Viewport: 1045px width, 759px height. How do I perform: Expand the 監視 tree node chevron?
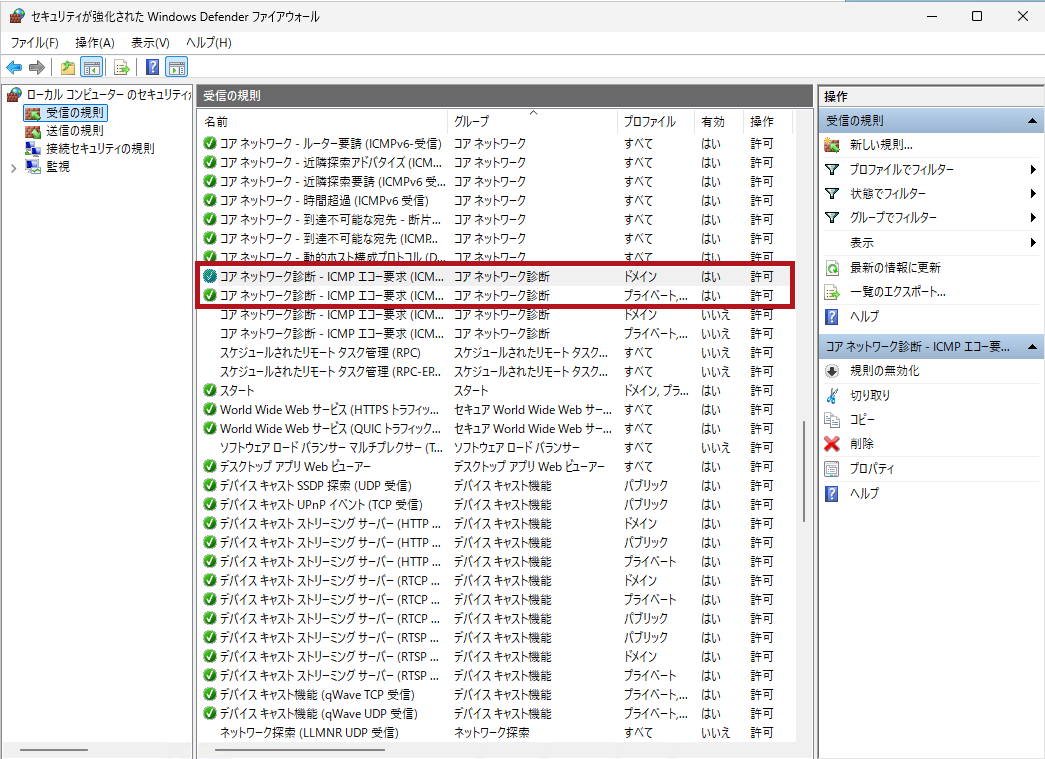pyautogui.click(x=13, y=167)
